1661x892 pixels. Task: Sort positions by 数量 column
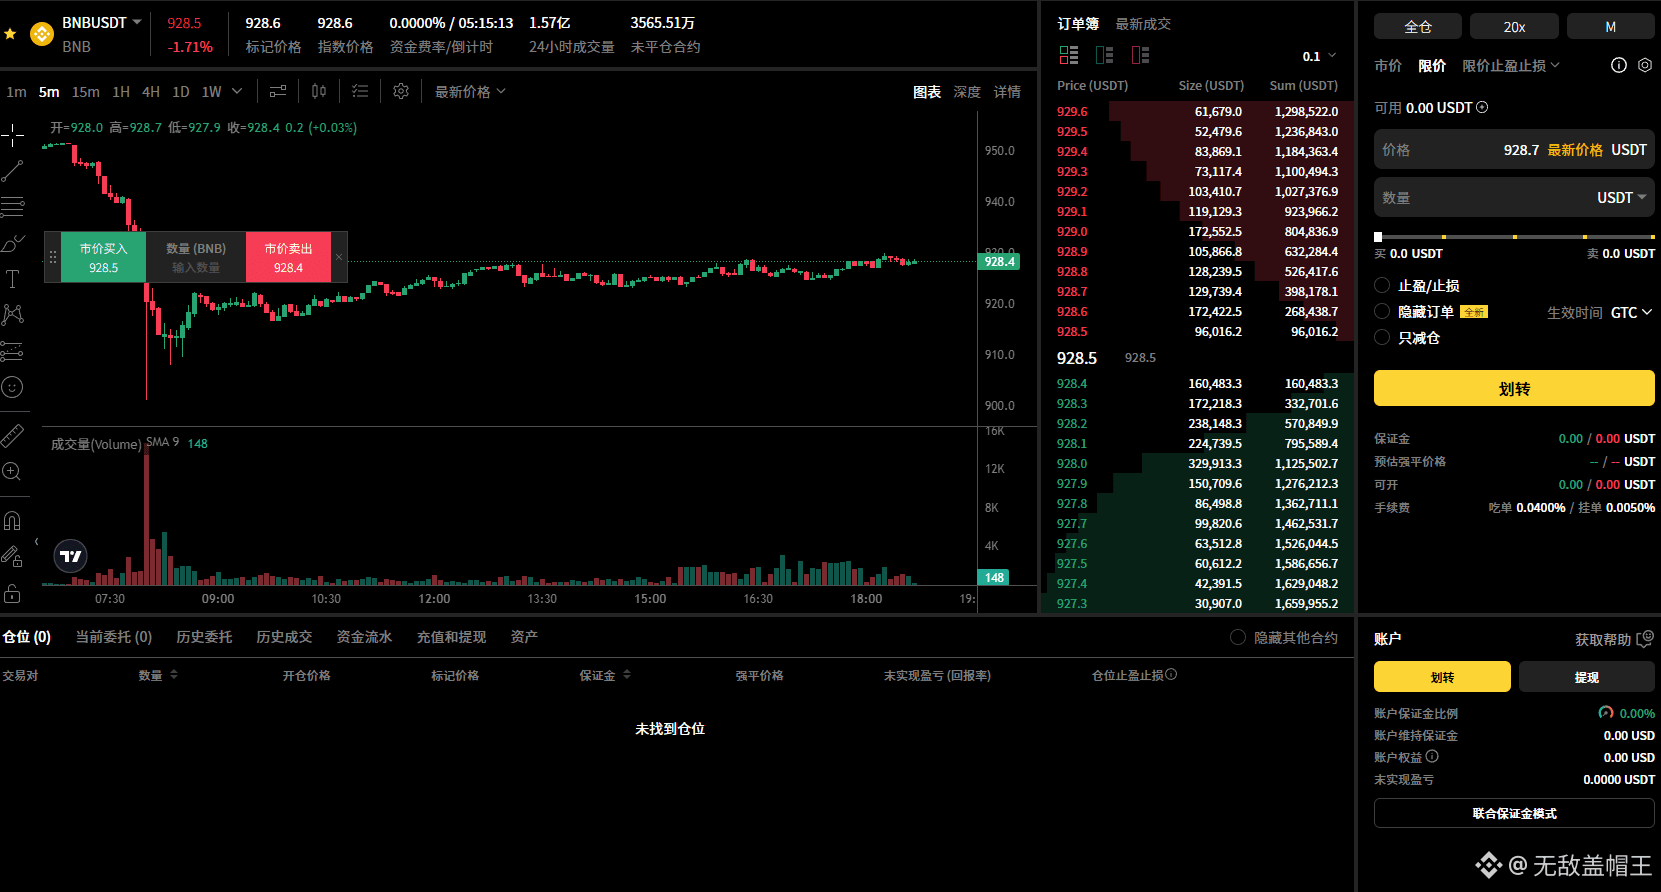point(174,675)
